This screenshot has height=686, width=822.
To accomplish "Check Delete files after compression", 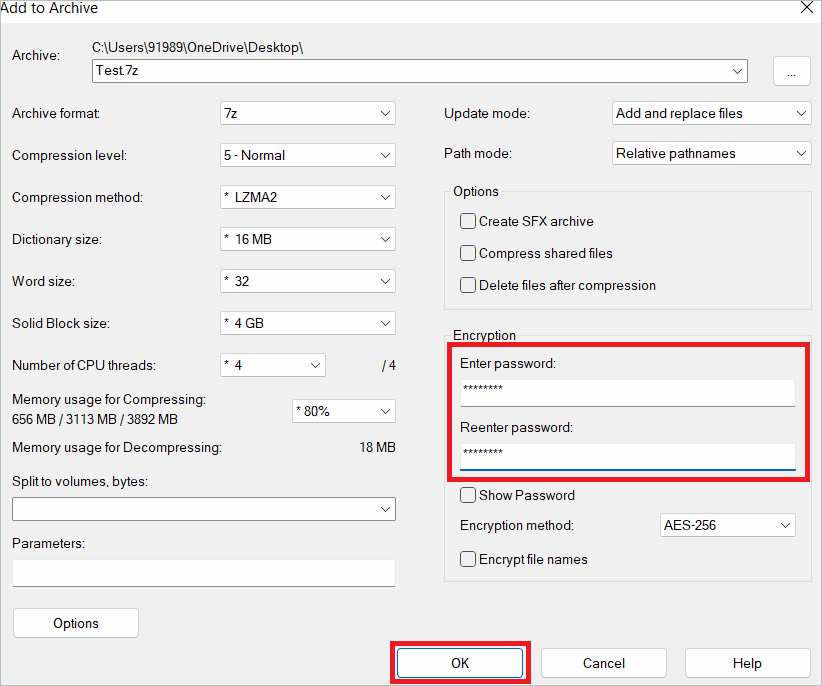I will click(468, 285).
